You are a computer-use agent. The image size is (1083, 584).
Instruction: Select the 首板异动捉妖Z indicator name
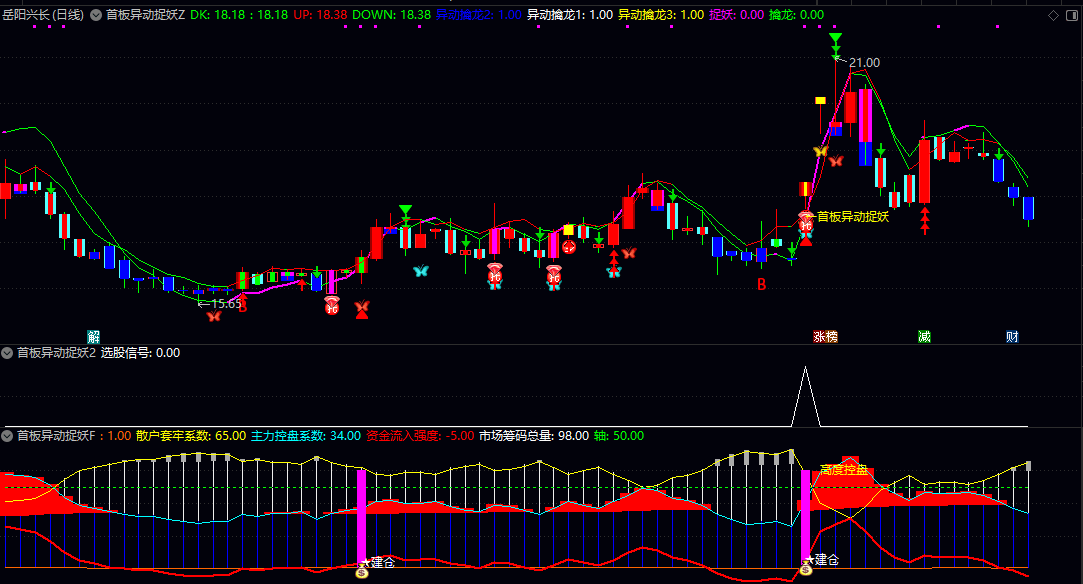point(146,14)
